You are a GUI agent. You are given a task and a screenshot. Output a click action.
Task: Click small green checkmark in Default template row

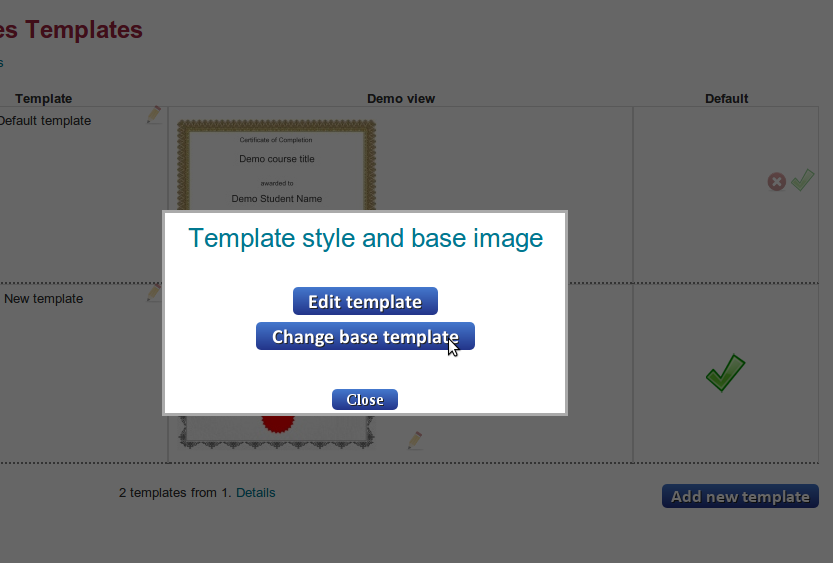click(802, 180)
